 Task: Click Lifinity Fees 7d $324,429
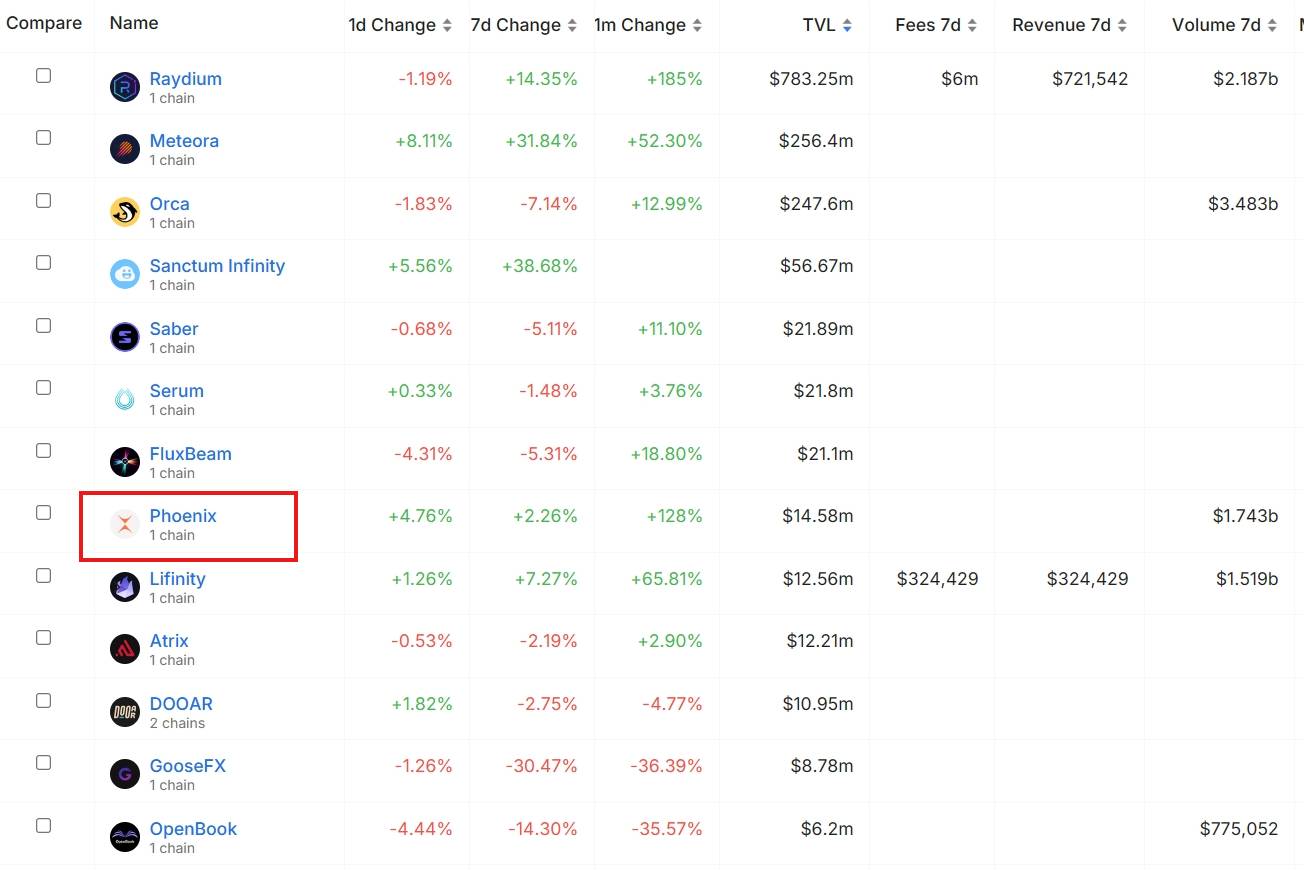pyautogui.click(x=938, y=579)
